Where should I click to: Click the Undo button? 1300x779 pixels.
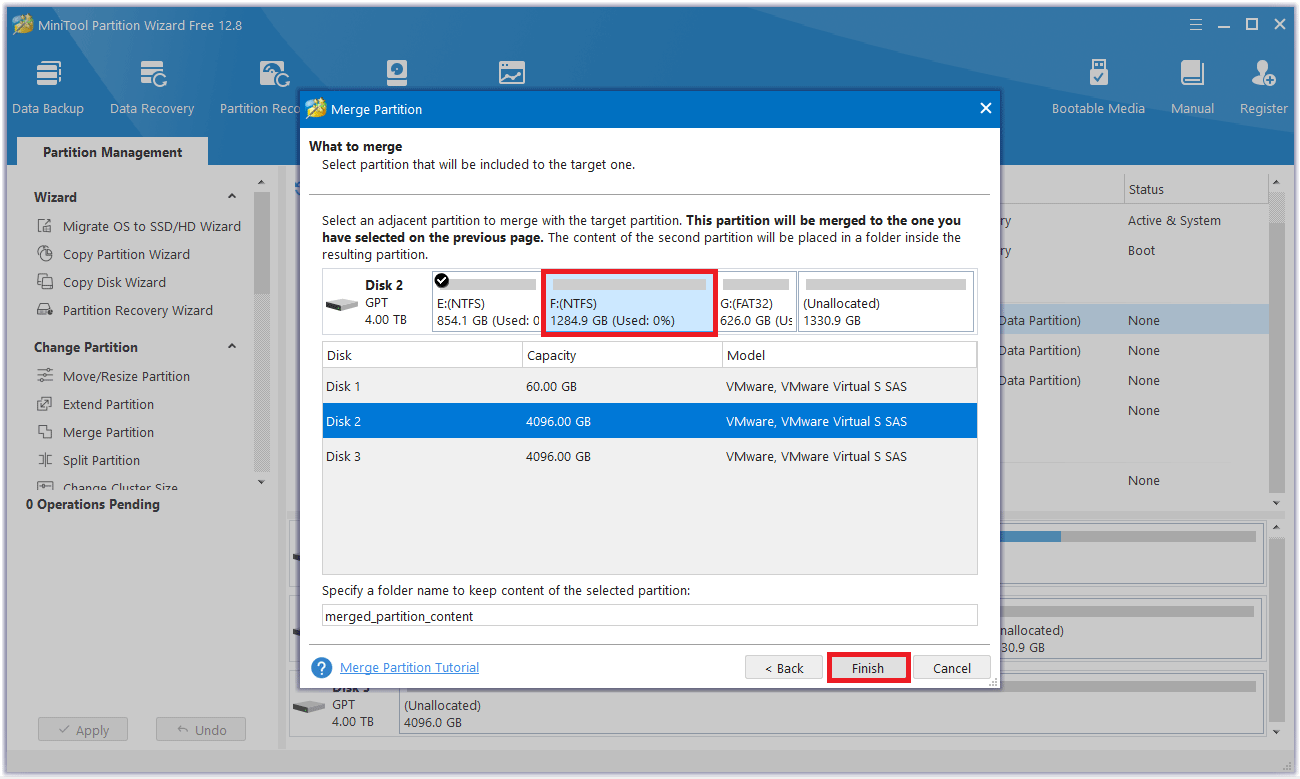200,730
